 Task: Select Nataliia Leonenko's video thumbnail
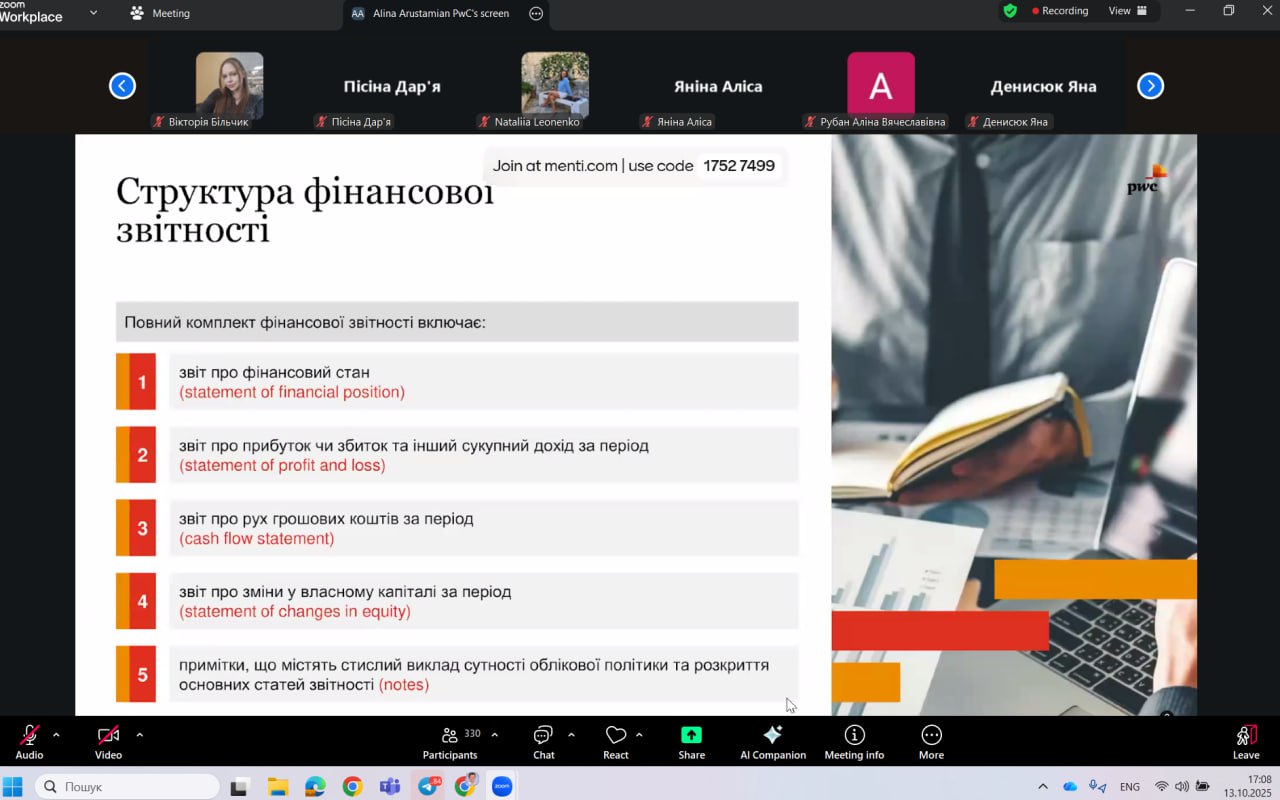pyautogui.click(x=555, y=85)
